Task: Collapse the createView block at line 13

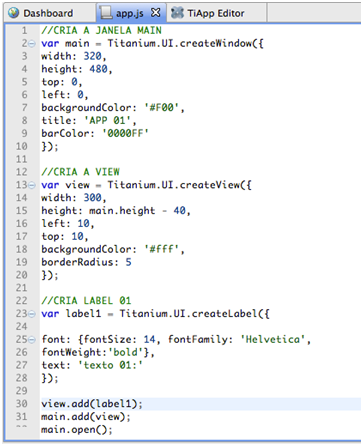Action: point(32,185)
